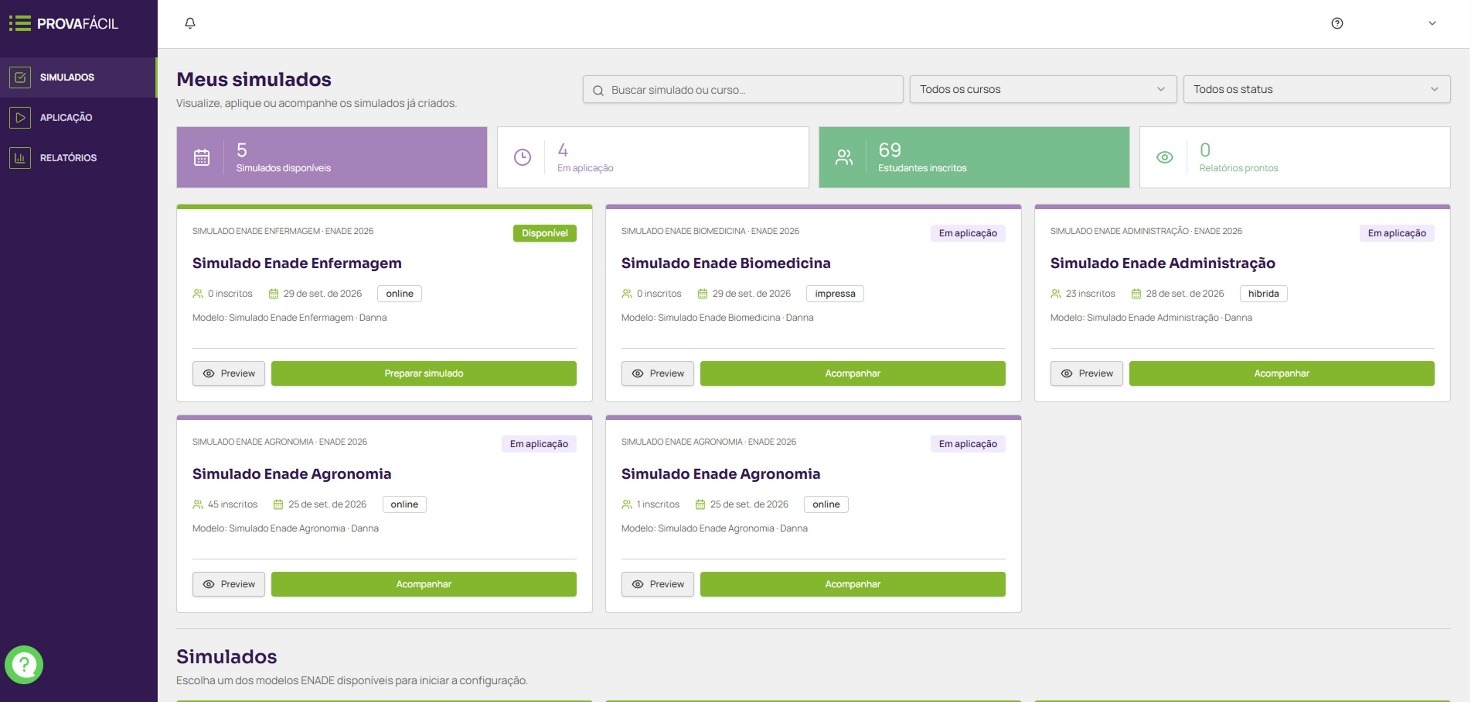Image resolution: width=1471 pixels, height=702 pixels.
Task: Click Acompanhar for Agronomia with 45 inscritos
Action: pos(424,584)
